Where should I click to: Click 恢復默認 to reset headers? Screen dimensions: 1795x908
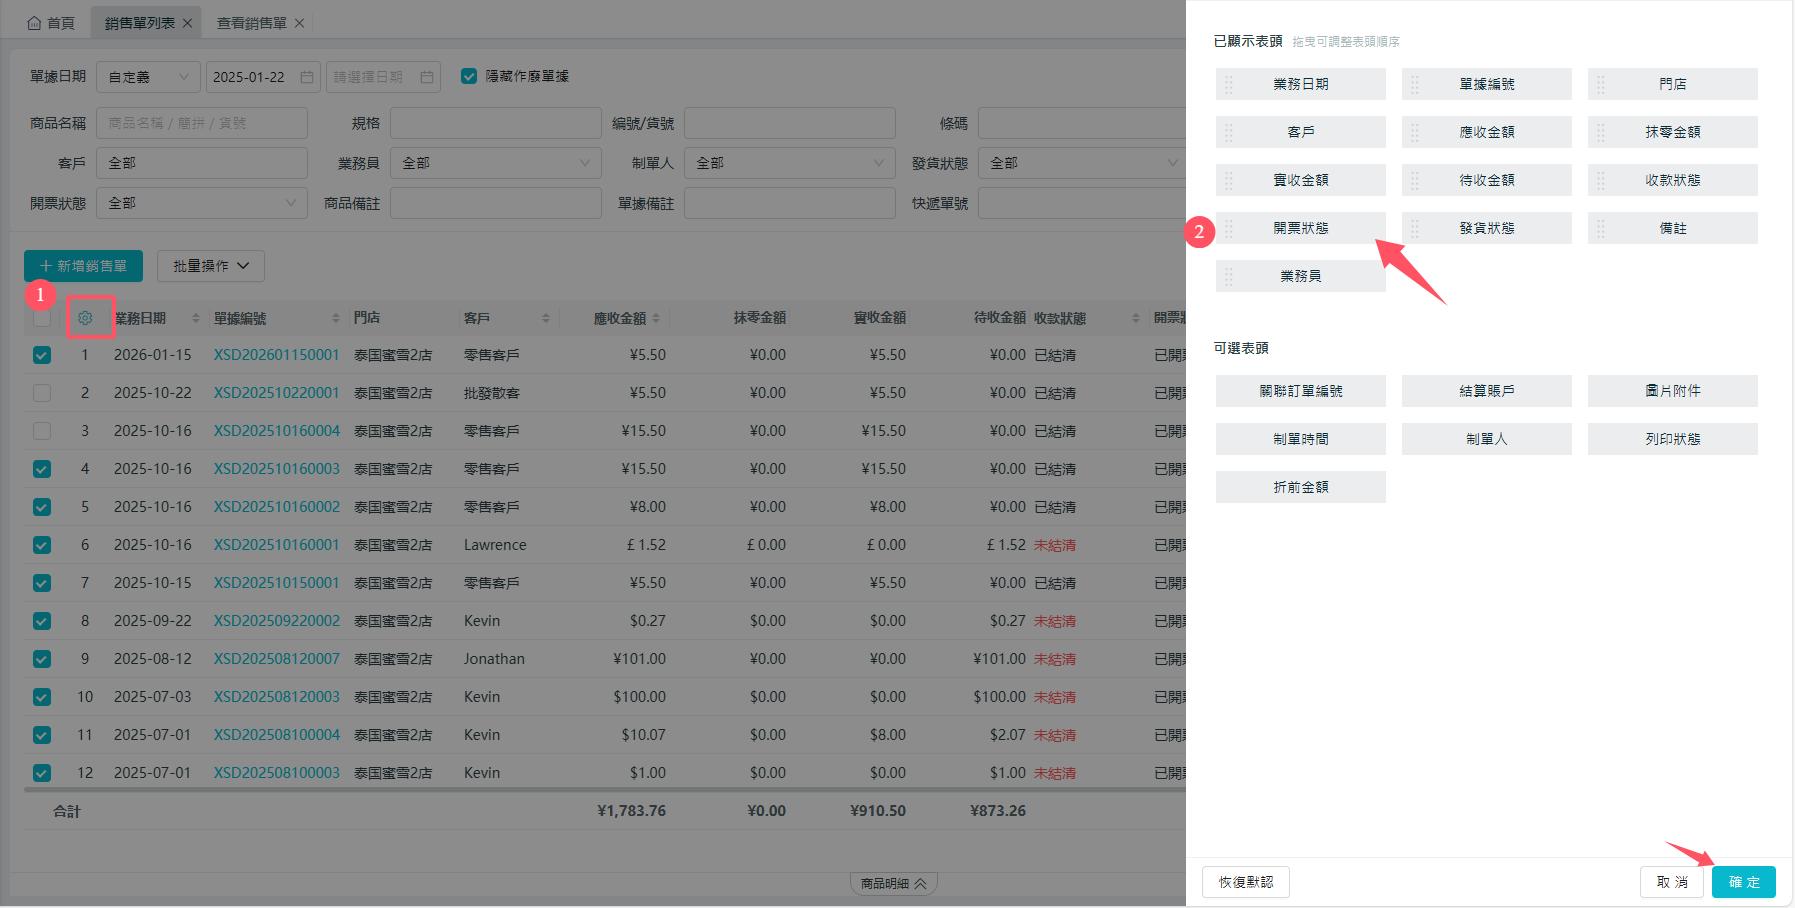[1245, 882]
